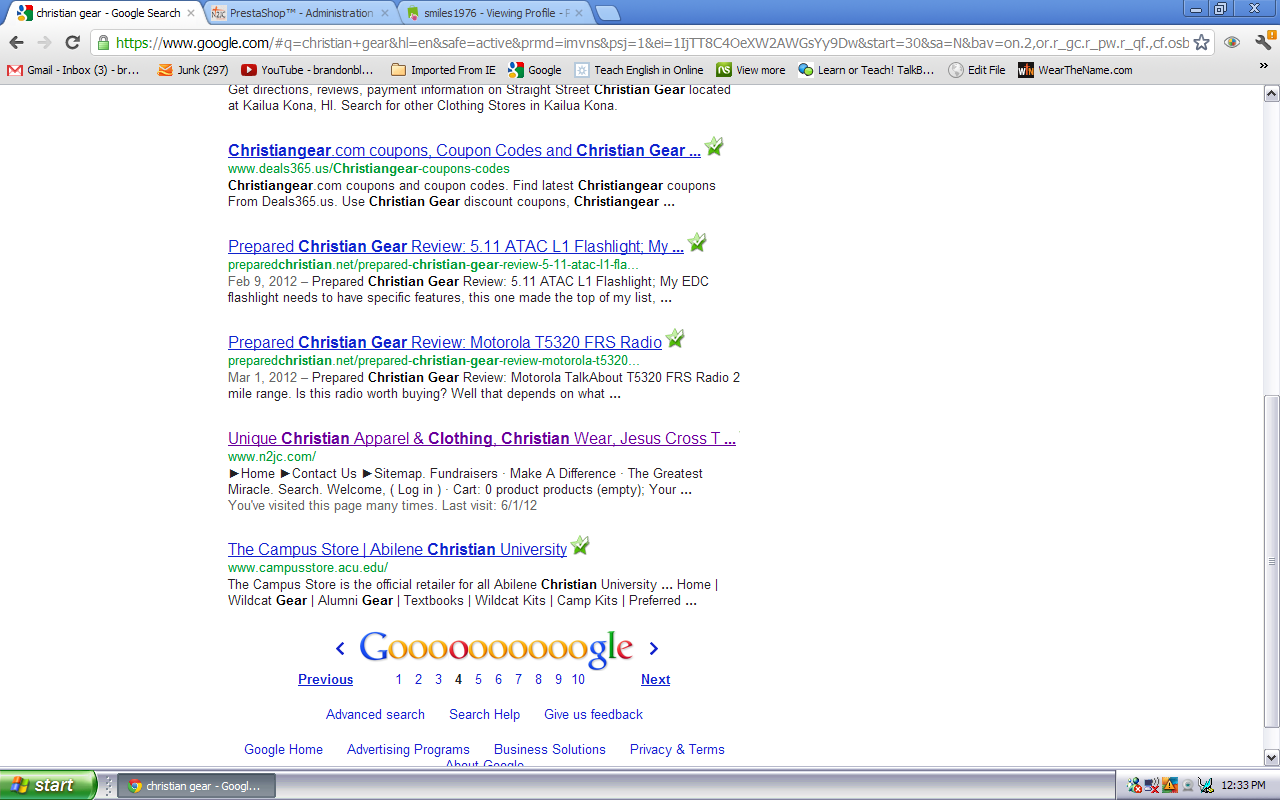Click the green star beside The Campus Store result
The height and width of the screenshot is (800, 1280).
[580, 546]
